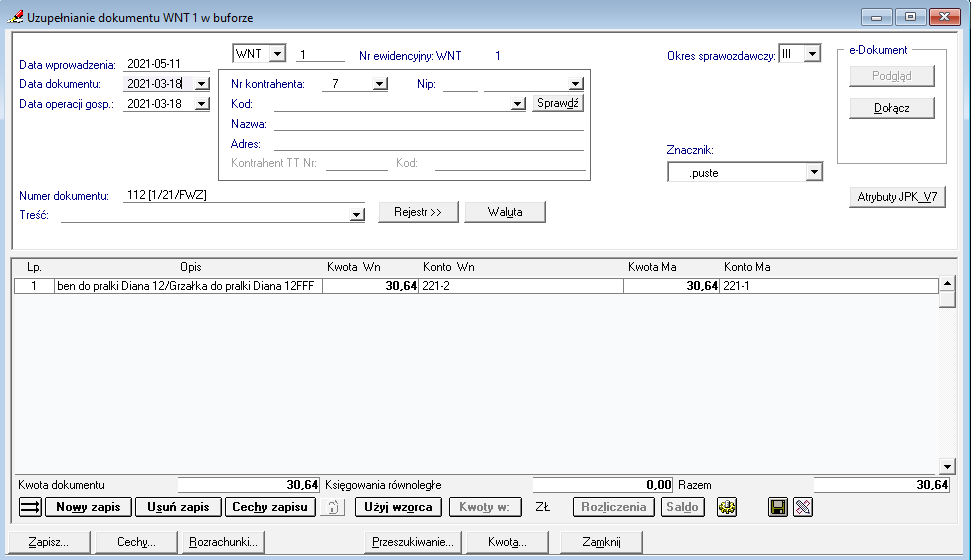Expand the Okres sprawozdawczy dropdown
The height and width of the screenshot is (560, 971).
click(812, 54)
